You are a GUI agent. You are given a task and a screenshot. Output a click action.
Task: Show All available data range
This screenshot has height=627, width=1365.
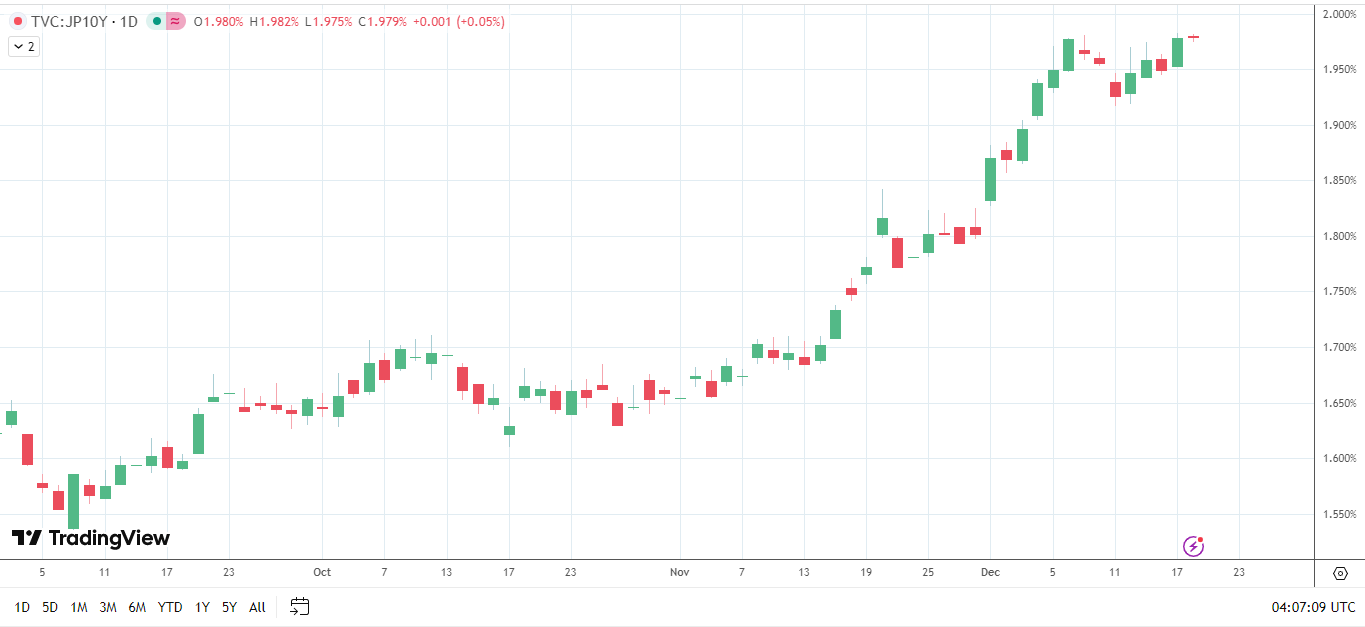point(257,607)
